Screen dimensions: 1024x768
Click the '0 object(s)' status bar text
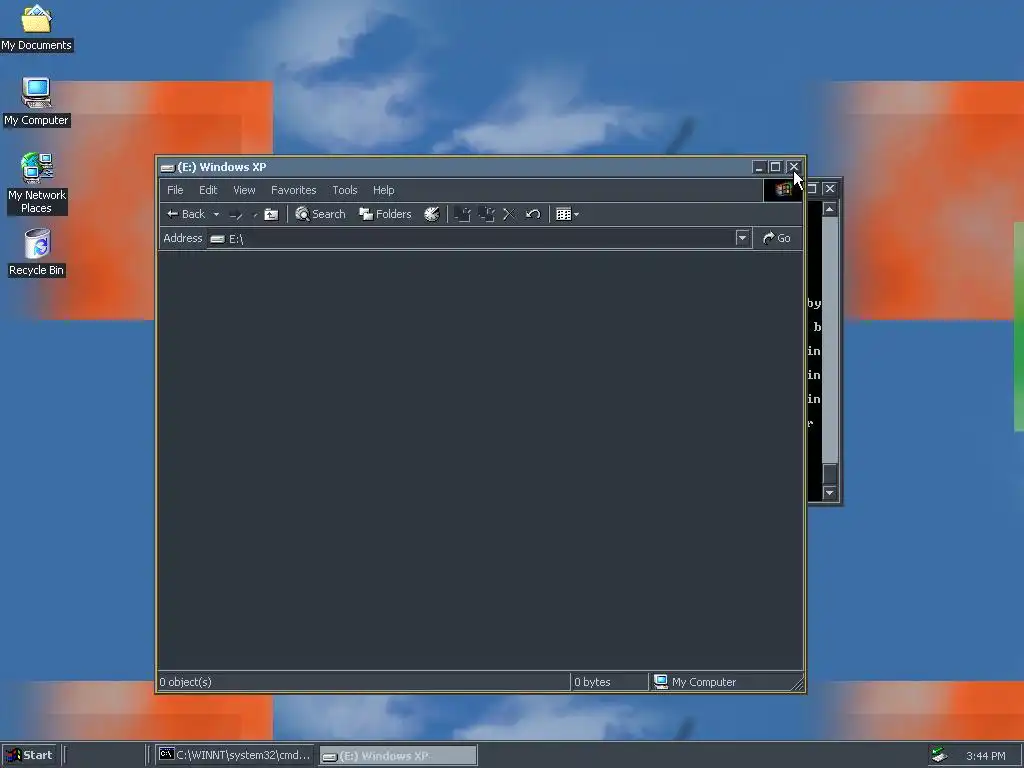click(x=185, y=682)
